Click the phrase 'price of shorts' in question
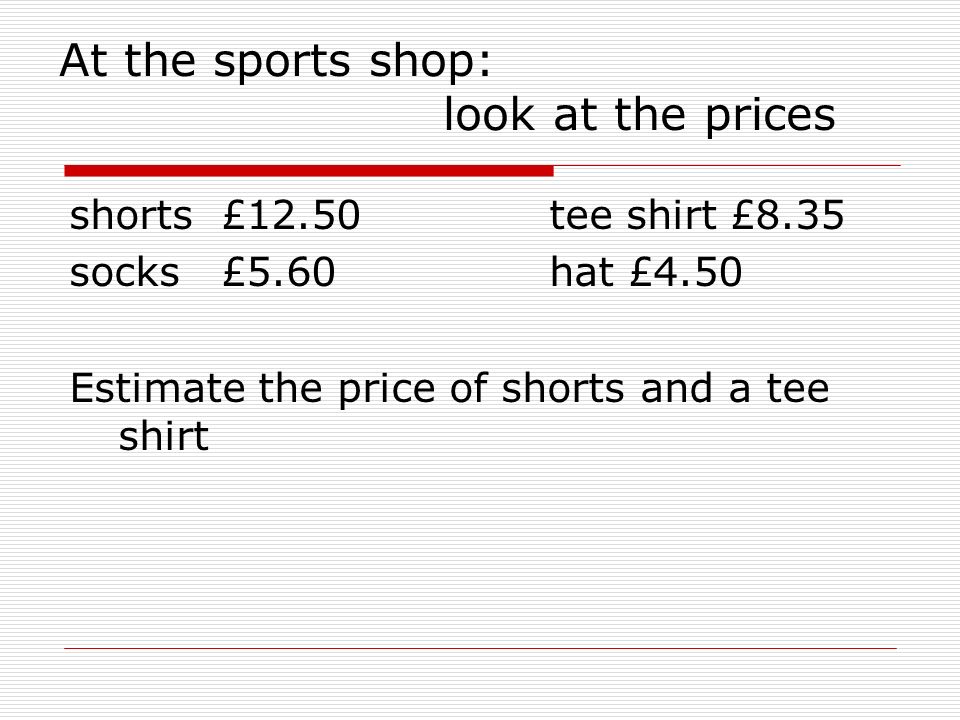This screenshot has height=720, width=960. pos(481,389)
